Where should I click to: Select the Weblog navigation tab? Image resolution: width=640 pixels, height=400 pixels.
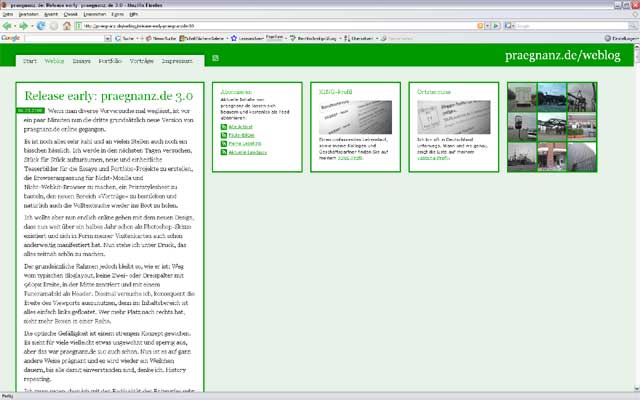coord(54,61)
